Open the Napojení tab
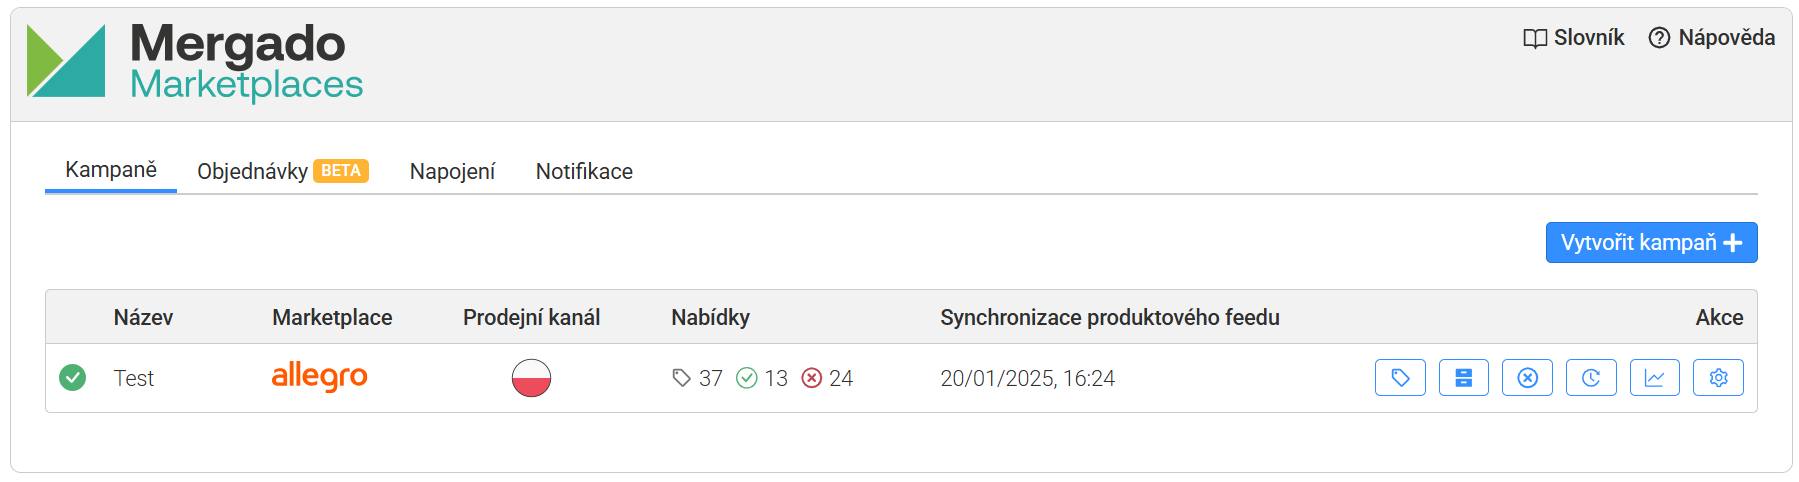1799x482 pixels. click(x=452, y=171)
